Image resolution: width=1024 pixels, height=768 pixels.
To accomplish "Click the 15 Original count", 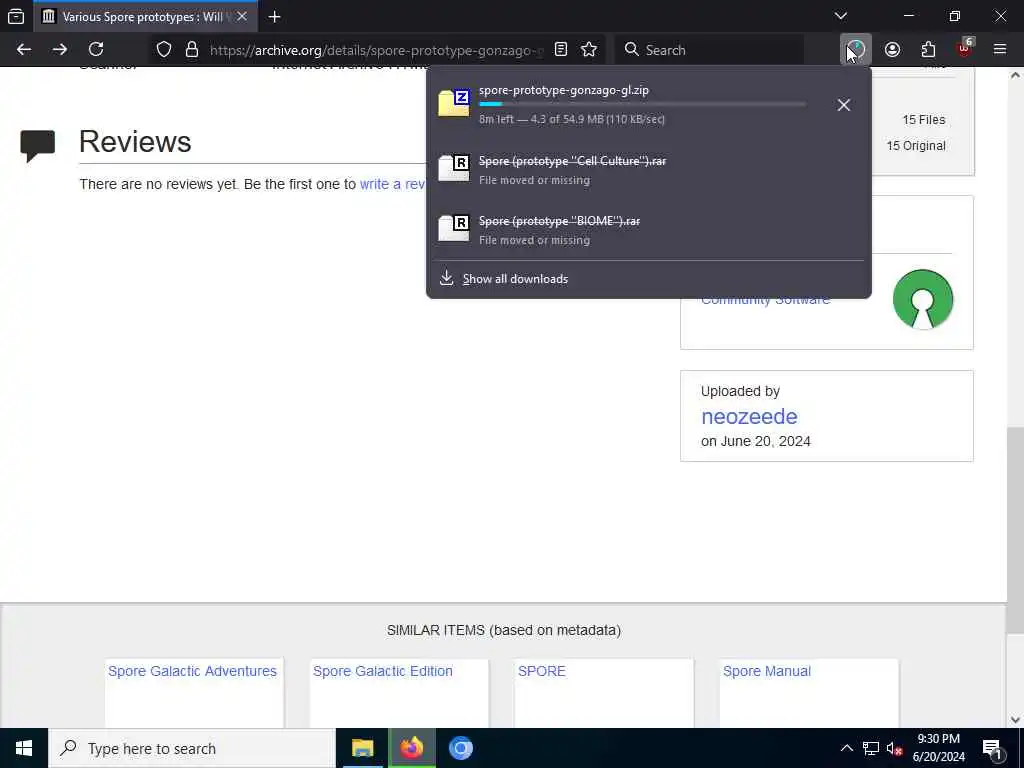I will 916,146.
